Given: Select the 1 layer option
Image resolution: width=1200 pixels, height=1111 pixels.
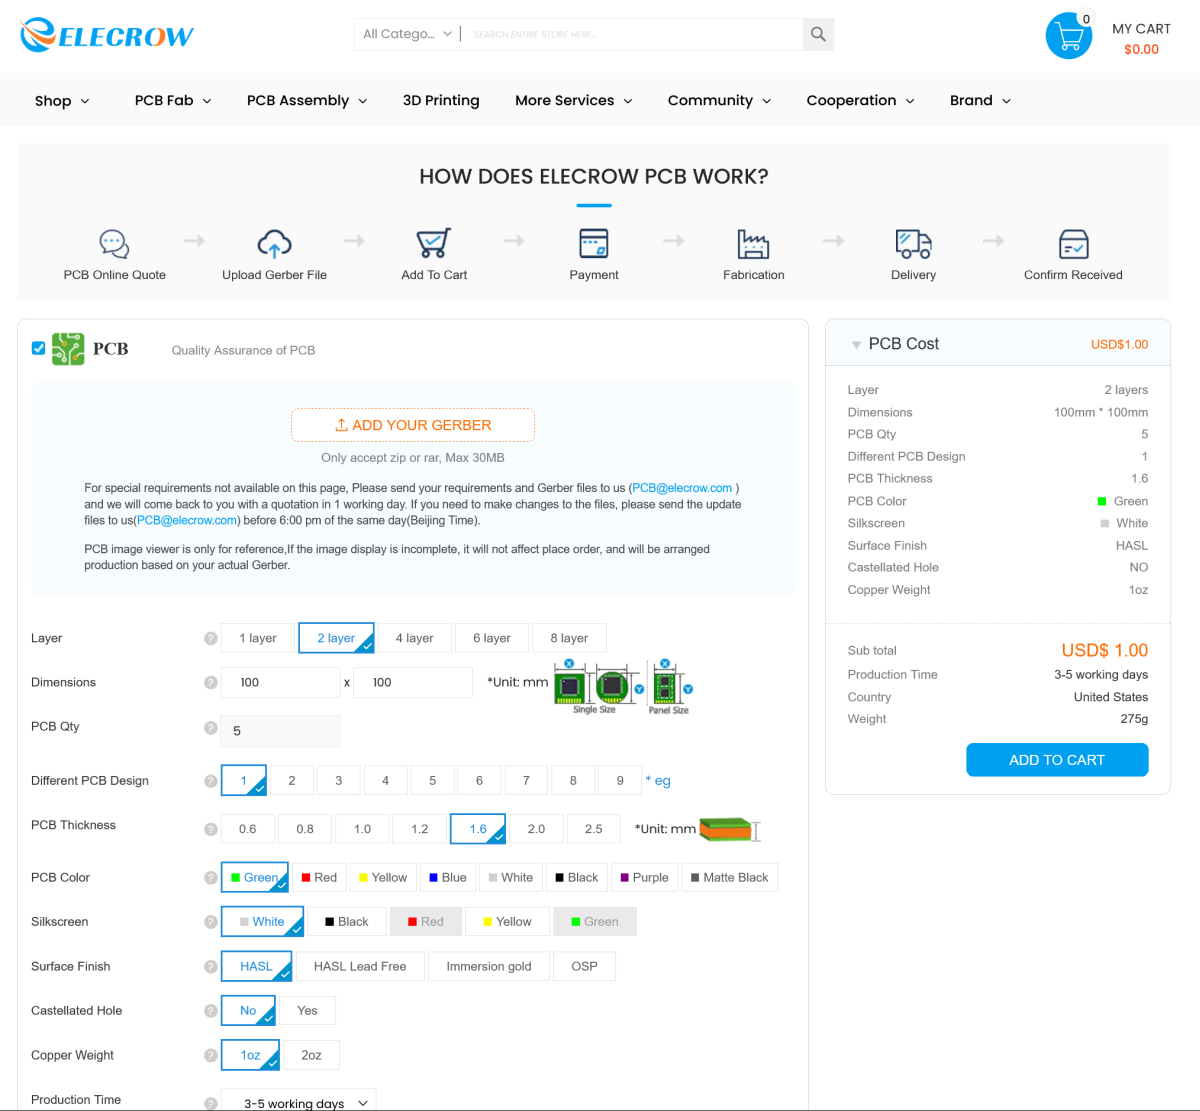Looking at the screenshot, I should tap(258, 638).
